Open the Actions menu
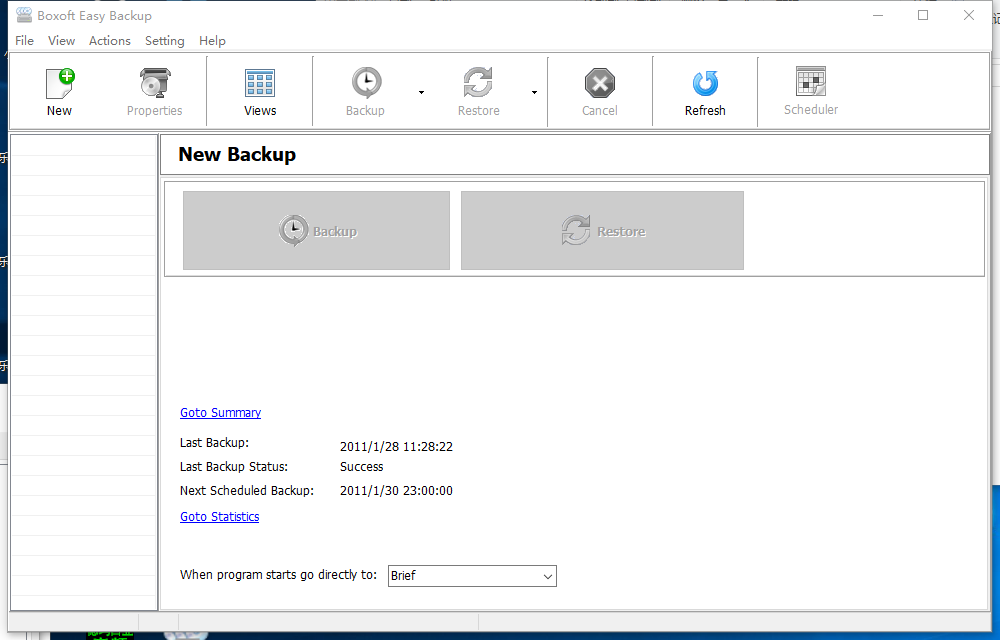The image size is (1000, 640). [109, 40]
